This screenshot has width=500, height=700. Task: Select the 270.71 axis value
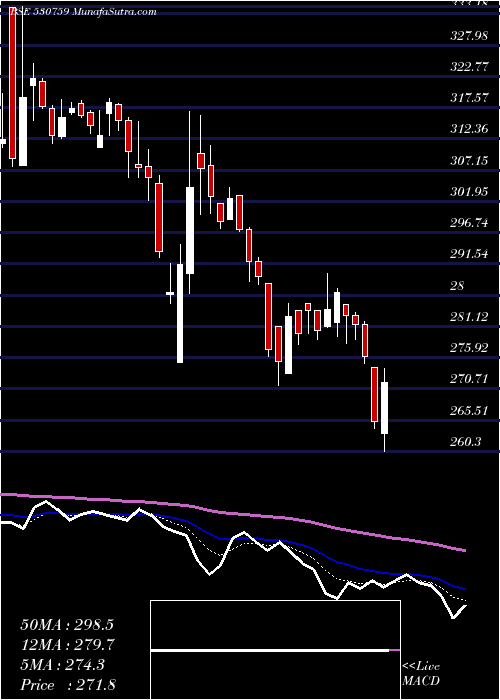coord(469,379)
